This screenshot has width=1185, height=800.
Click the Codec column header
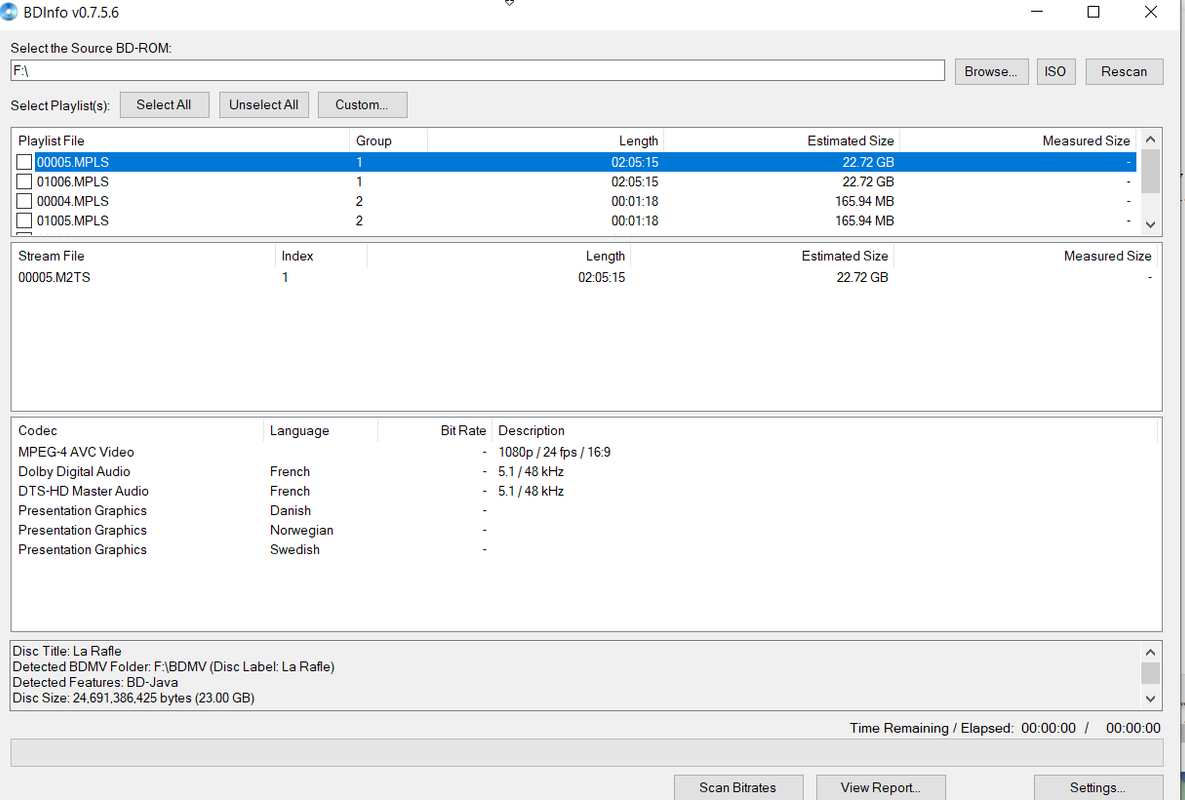(138, 431)
